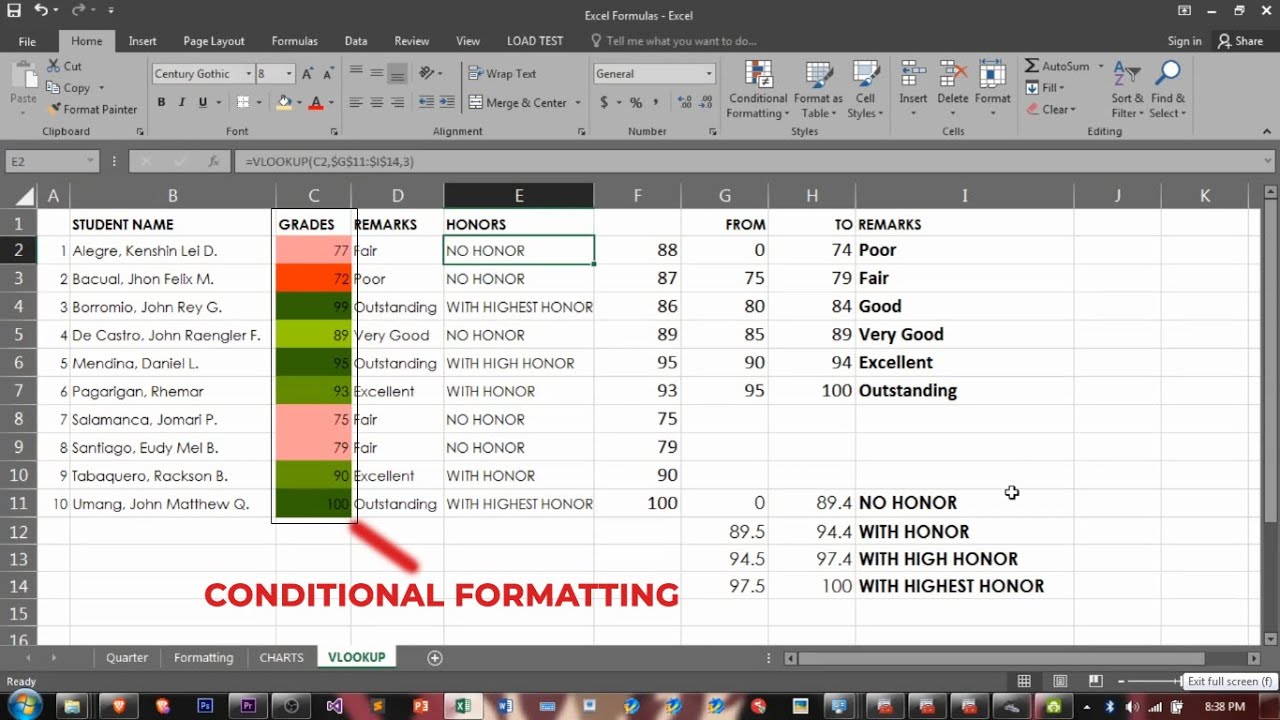Toggle Bold formatting
Viewport: 1280px width, 720px height.
tap(161, 103)
